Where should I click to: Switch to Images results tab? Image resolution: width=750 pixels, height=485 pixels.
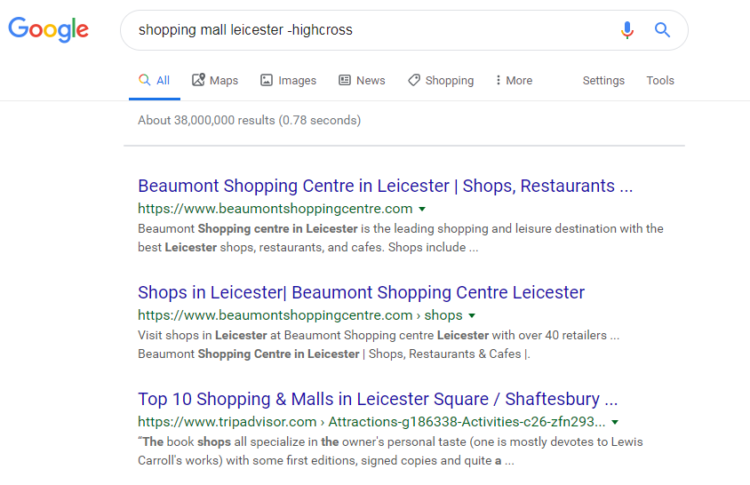click(x=288, y=81)
